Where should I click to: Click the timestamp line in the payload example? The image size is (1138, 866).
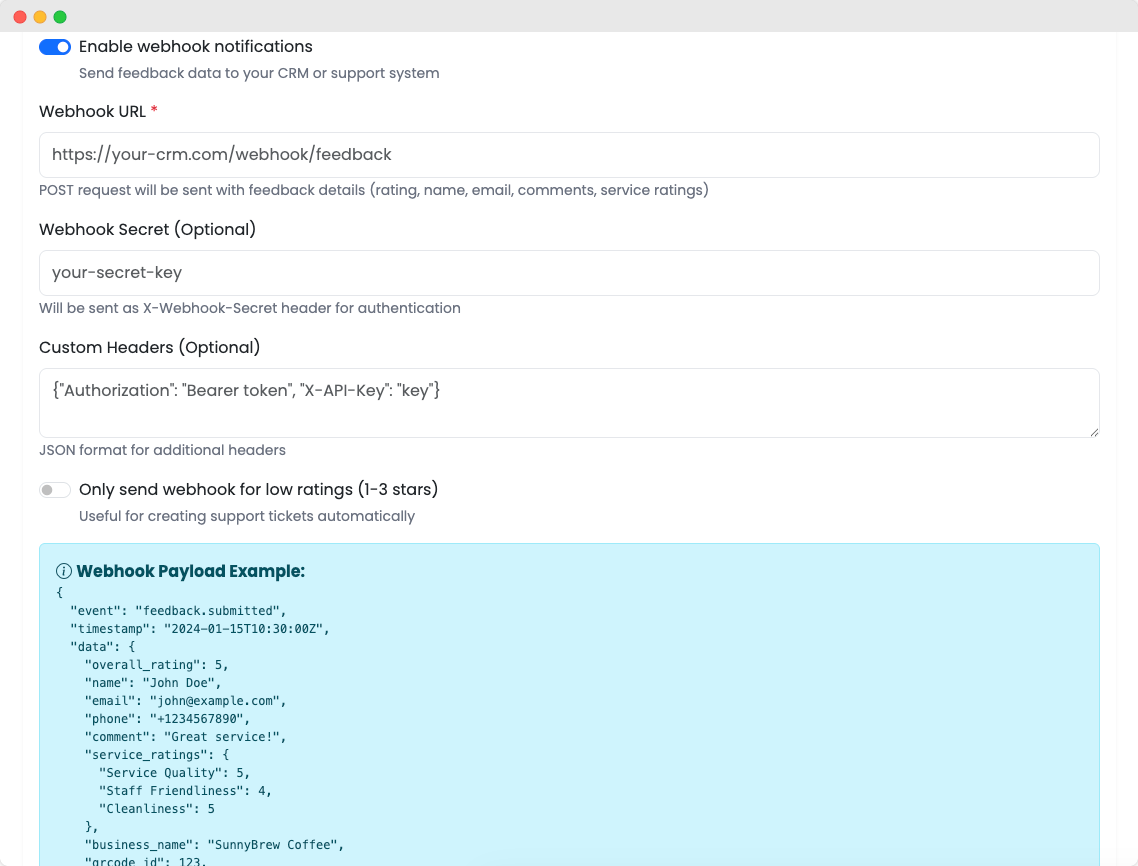[199, 629]
